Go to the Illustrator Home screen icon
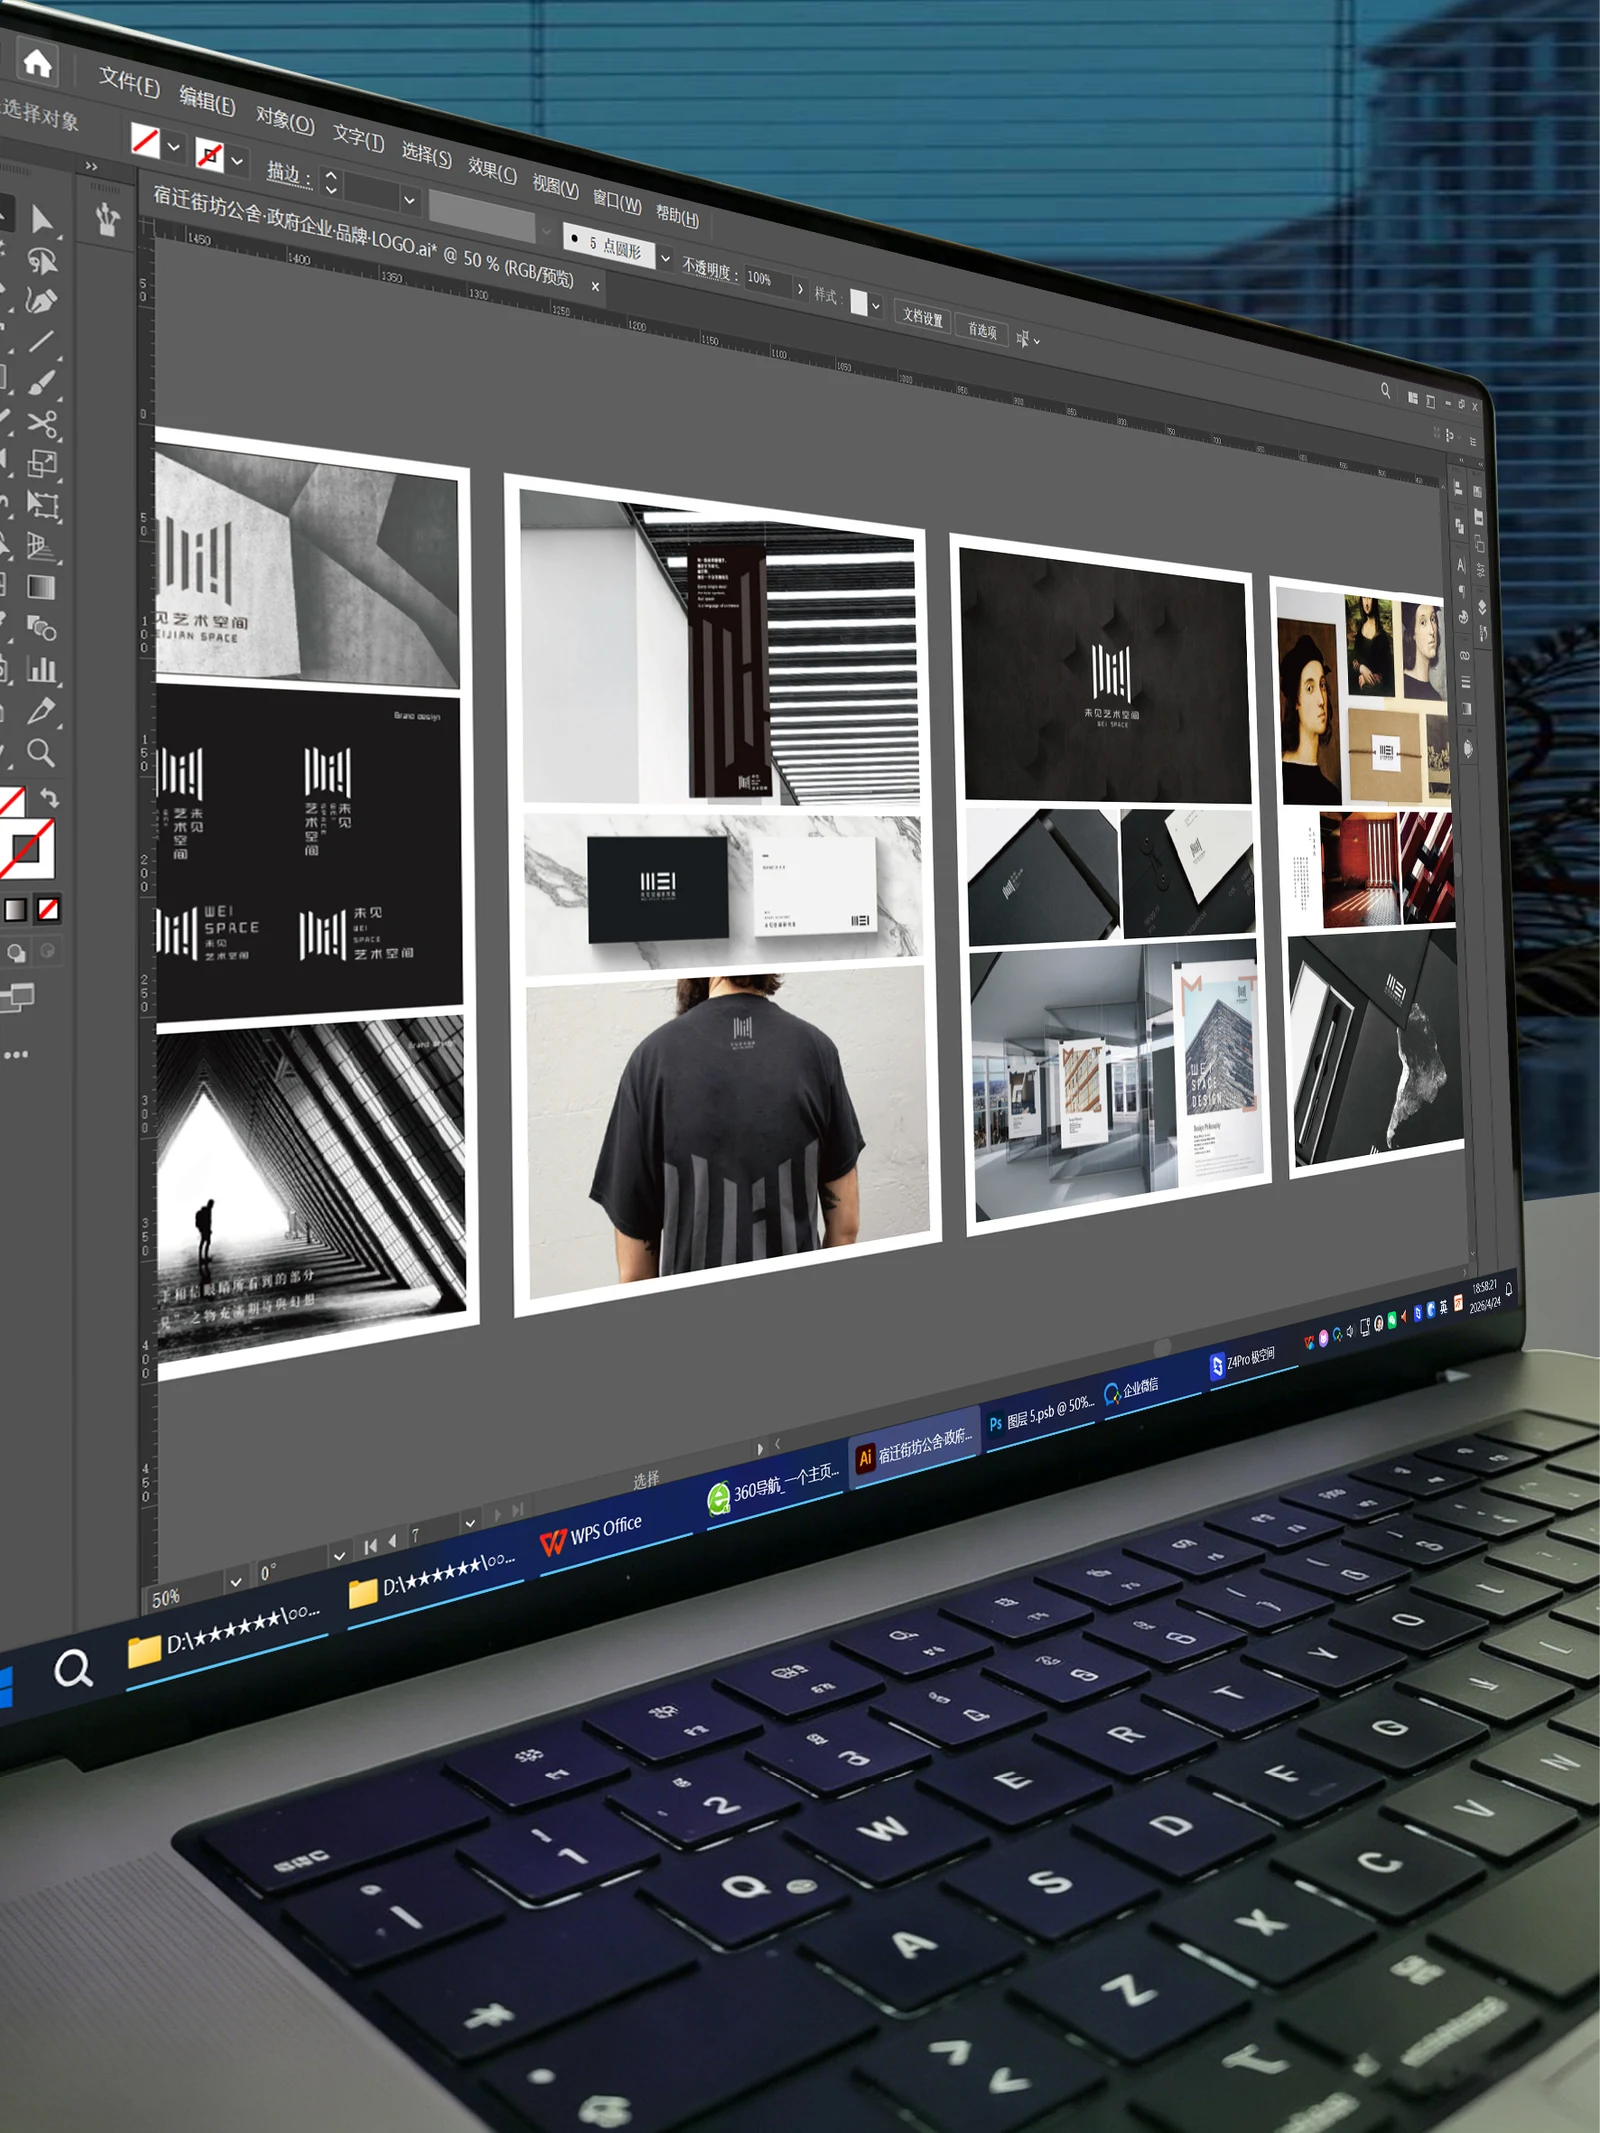 tap(38, 64)
